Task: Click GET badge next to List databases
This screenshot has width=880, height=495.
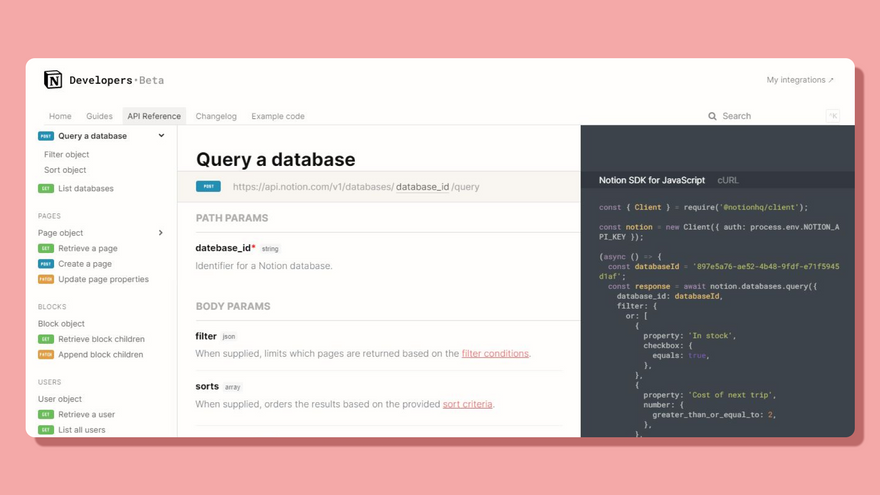Action: point(46,188)
